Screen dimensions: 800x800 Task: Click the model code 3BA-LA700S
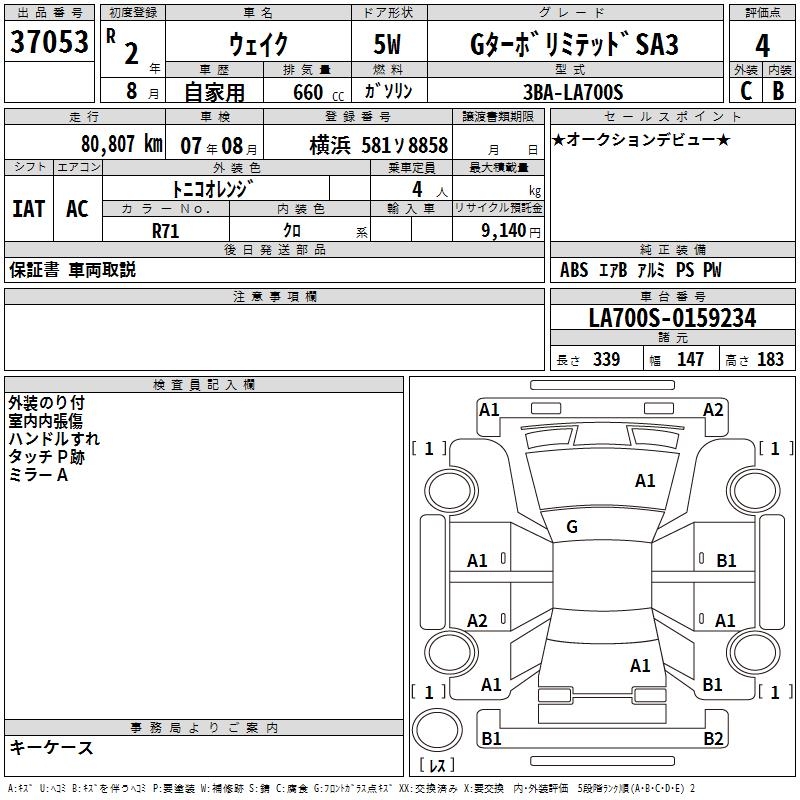[x=573, y=92]
